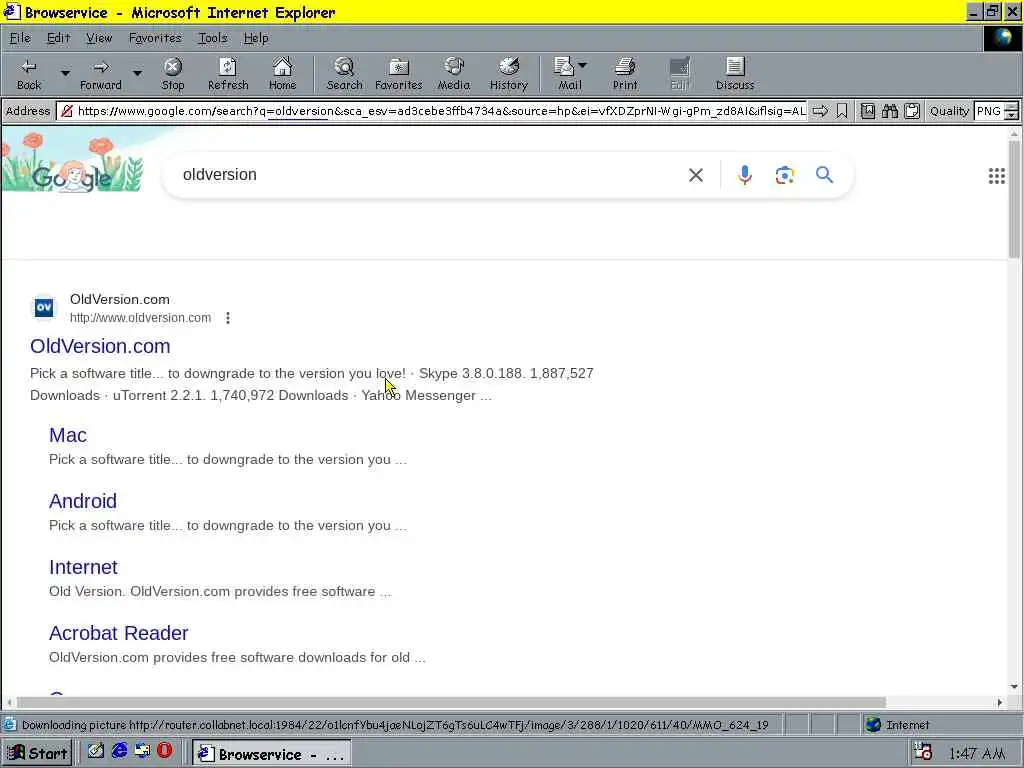This screenshot has width=1024, height=768.
Task: Click the notepad and pencil quick launch icon
Action: [x=96, y=751]
